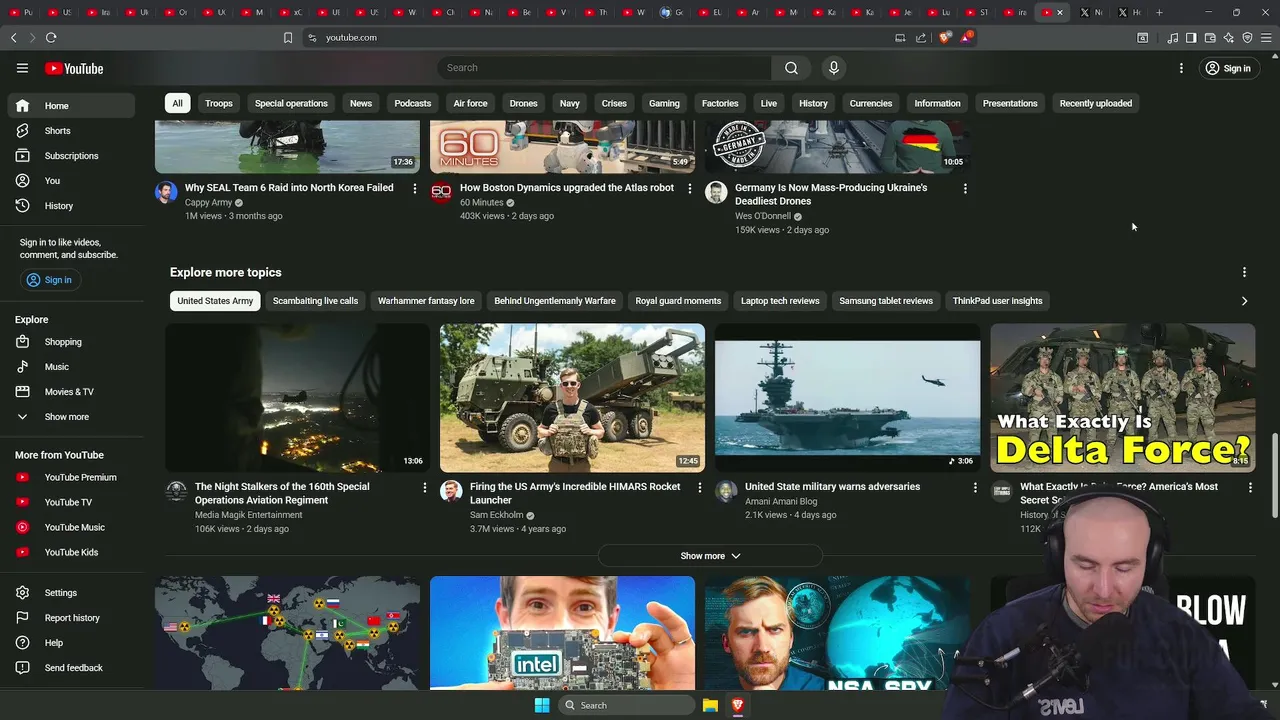Start voice search with microphone icon
This screenshot has width=1280, height=720.
(833, 68)
